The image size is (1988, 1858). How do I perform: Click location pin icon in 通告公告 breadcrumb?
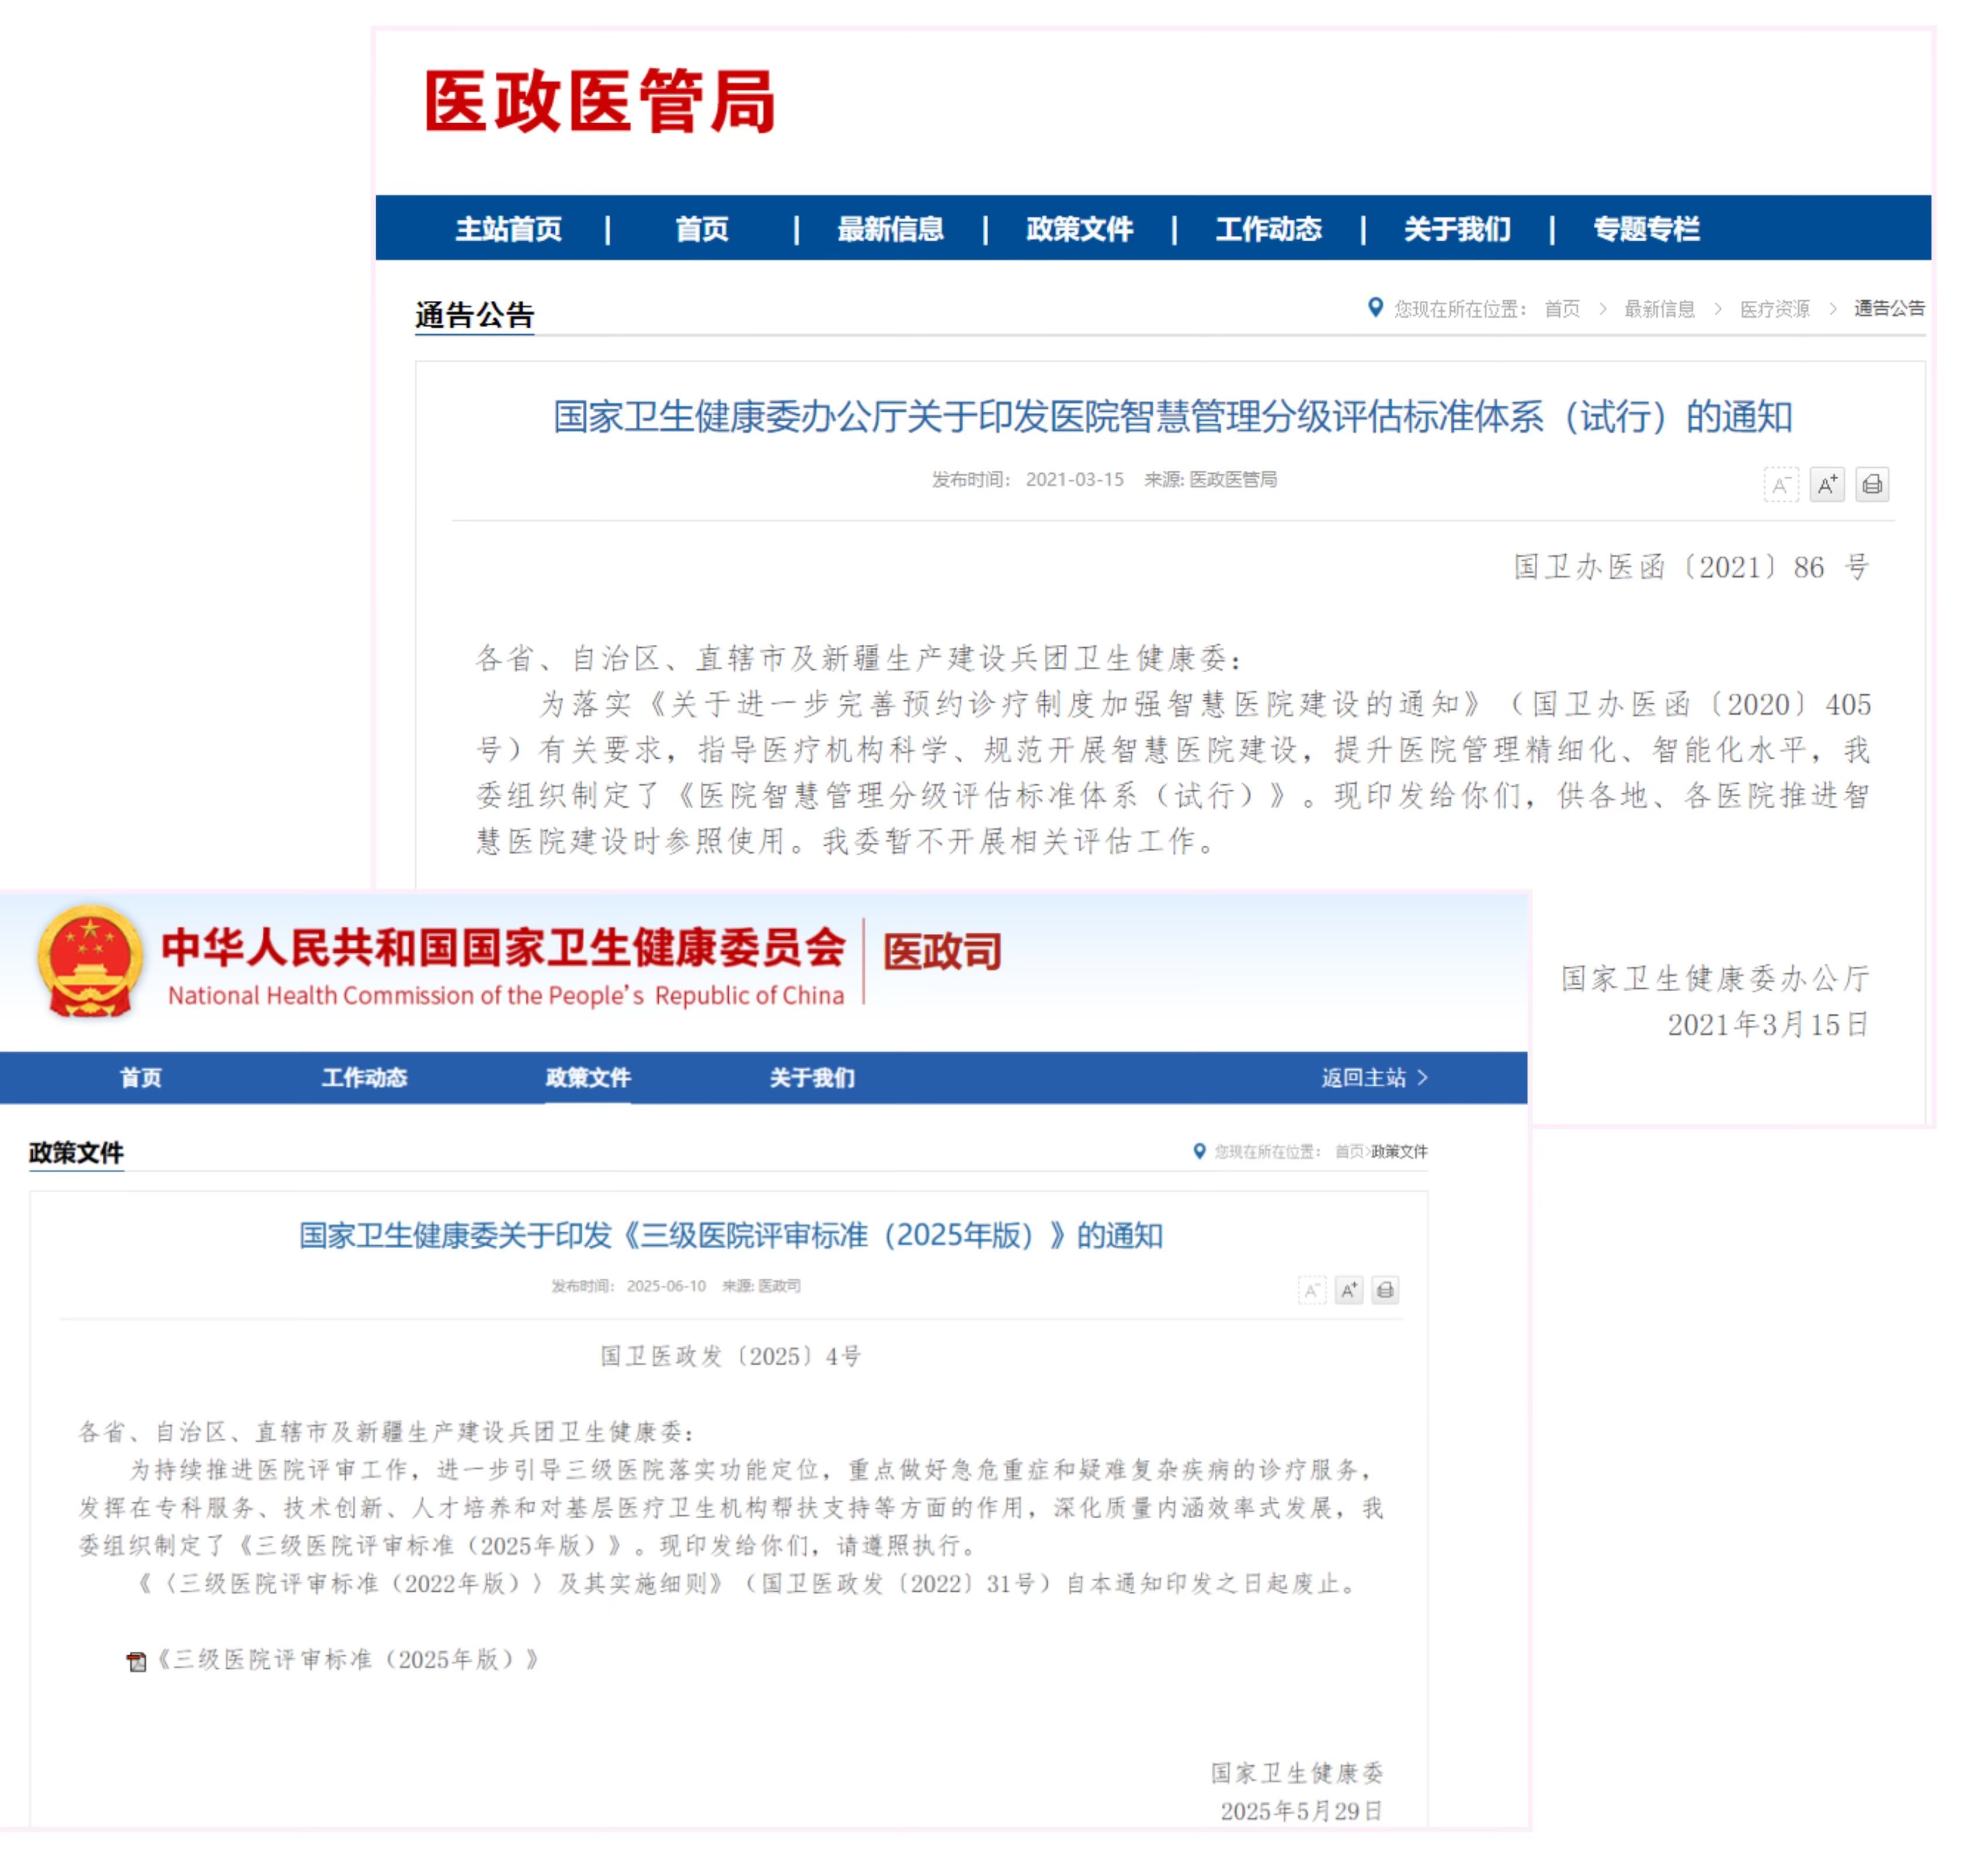coord(1376,307)
